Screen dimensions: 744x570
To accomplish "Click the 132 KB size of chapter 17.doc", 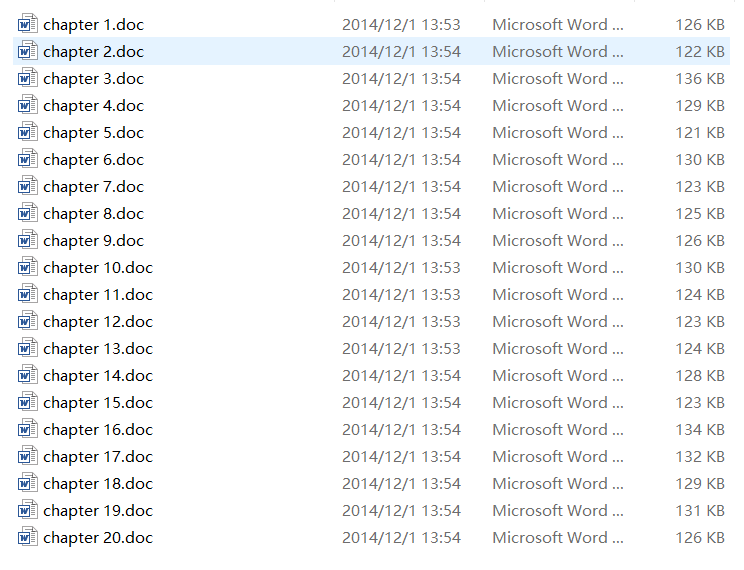I will pos(700,457).
